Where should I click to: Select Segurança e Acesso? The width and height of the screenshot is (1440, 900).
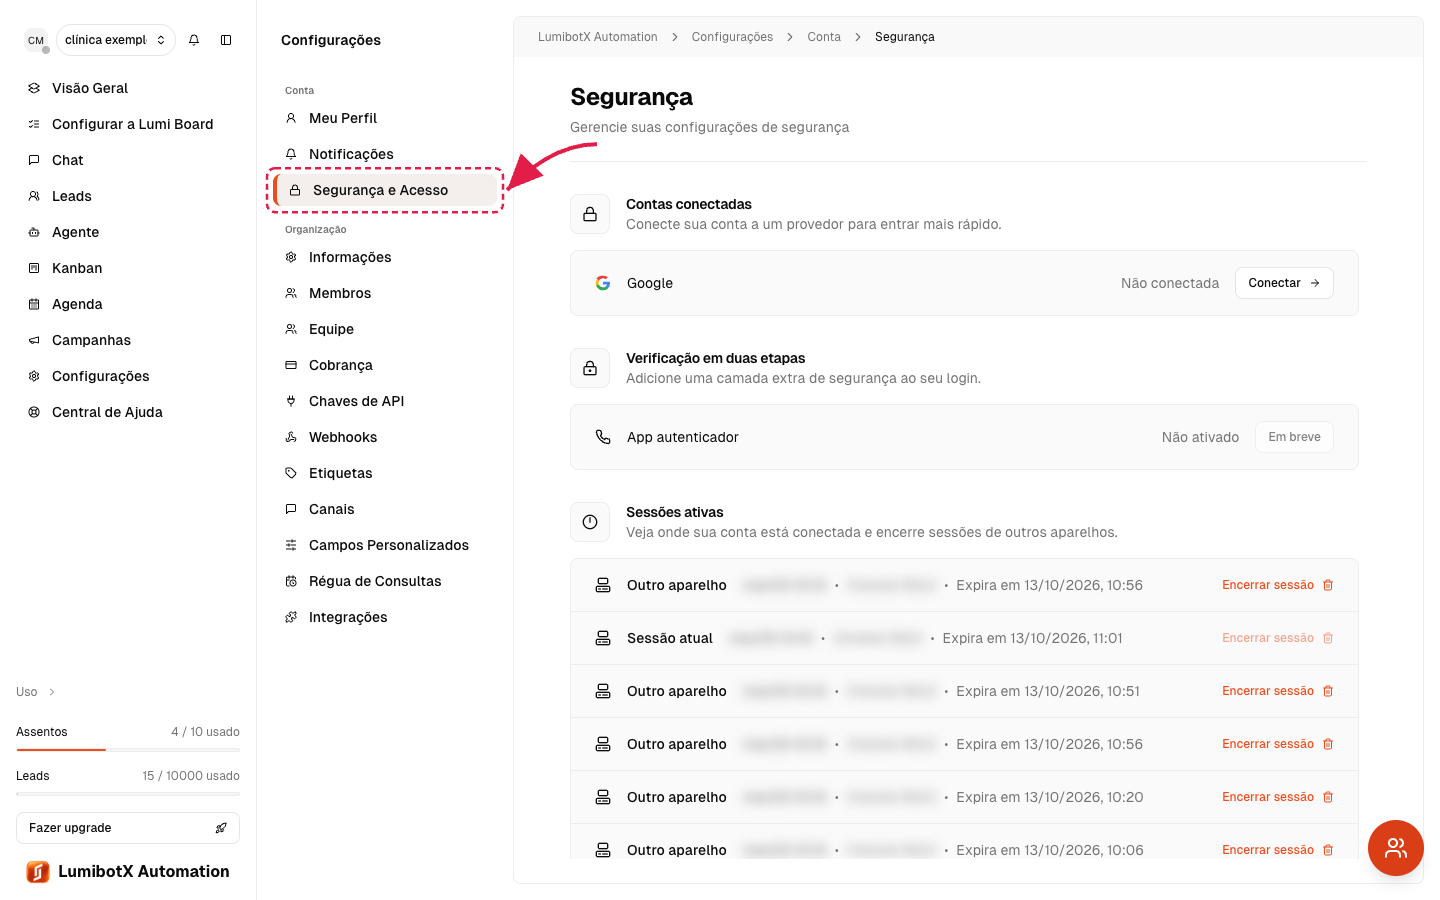pyautogui.click(x=386, y=190)
